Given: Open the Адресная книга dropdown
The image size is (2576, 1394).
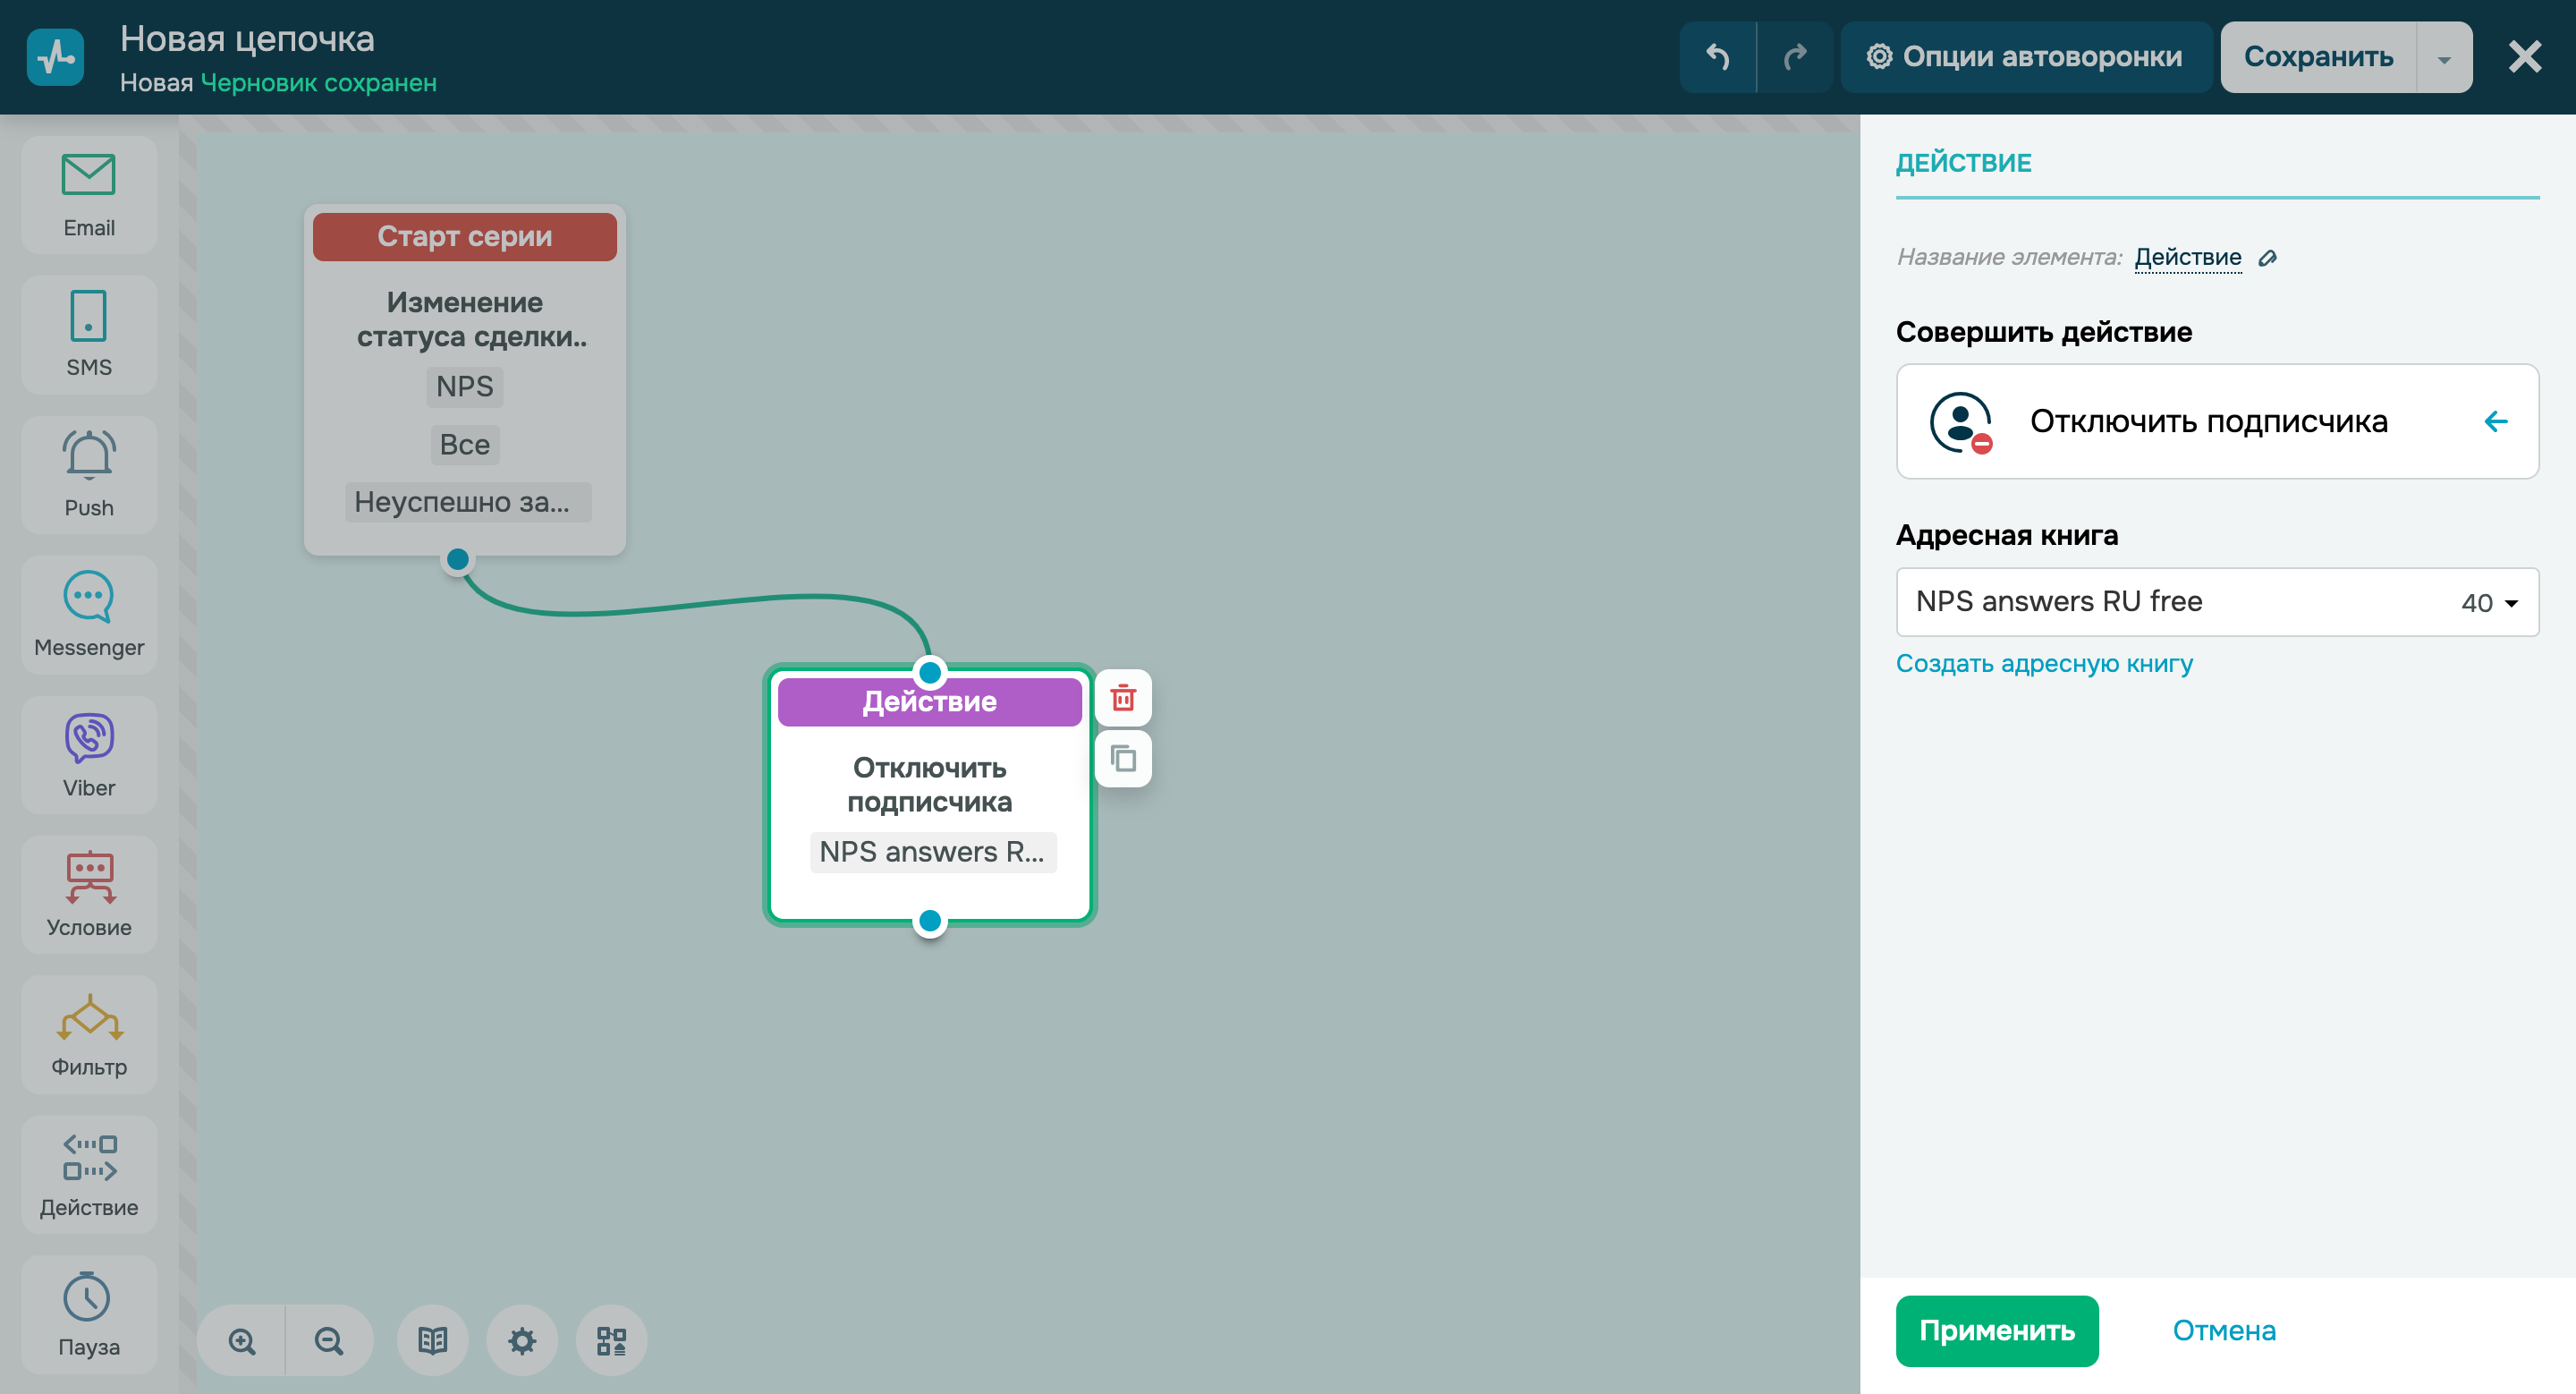Looking at the screenshot, I should point(2216,602).
